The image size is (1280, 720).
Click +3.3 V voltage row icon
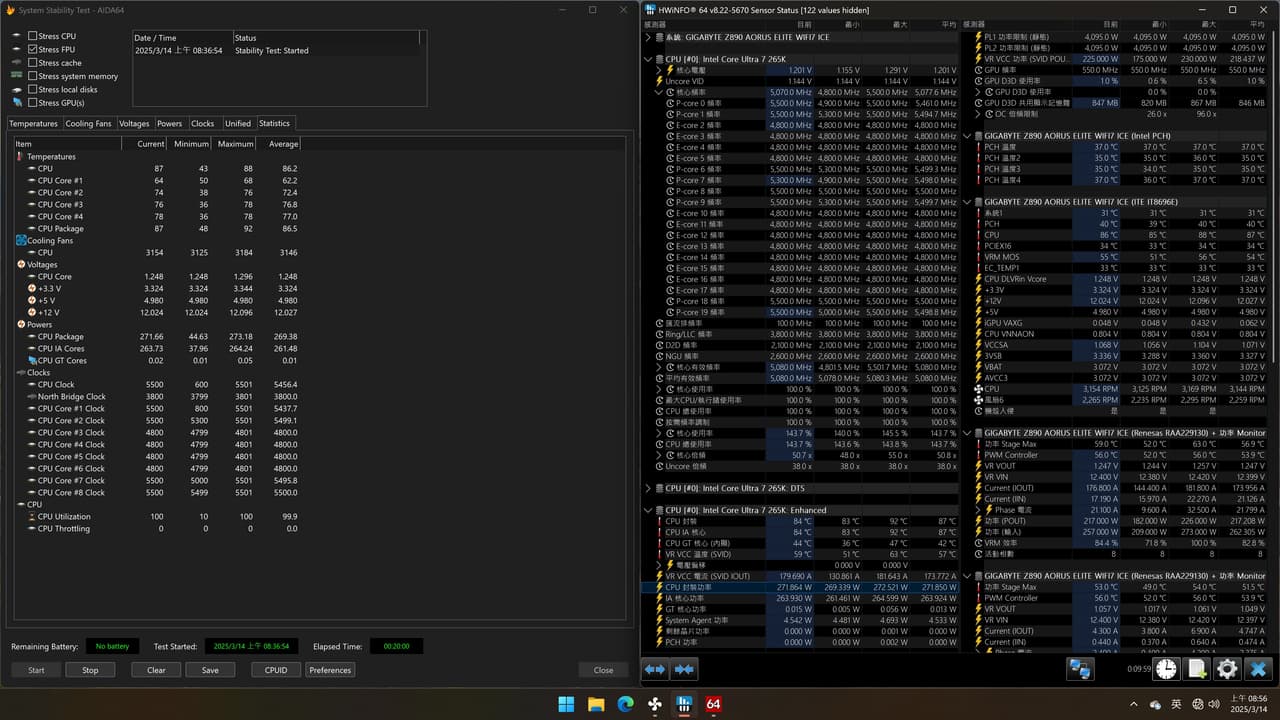32,289
